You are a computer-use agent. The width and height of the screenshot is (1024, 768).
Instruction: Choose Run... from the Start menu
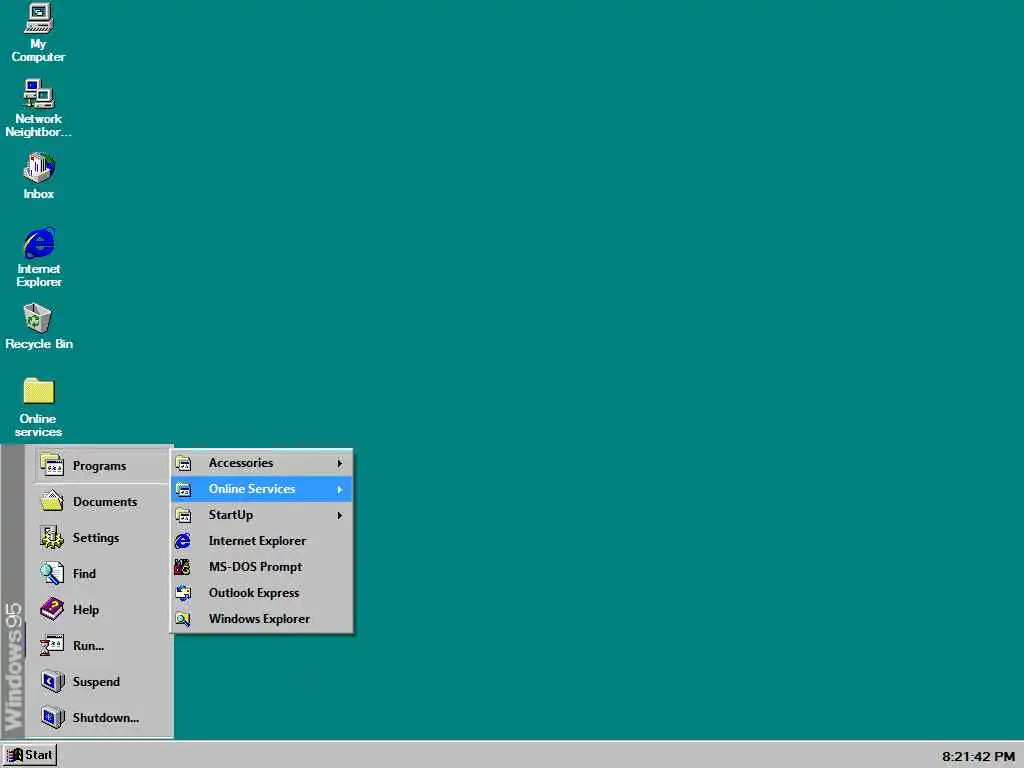coord(103,645)
